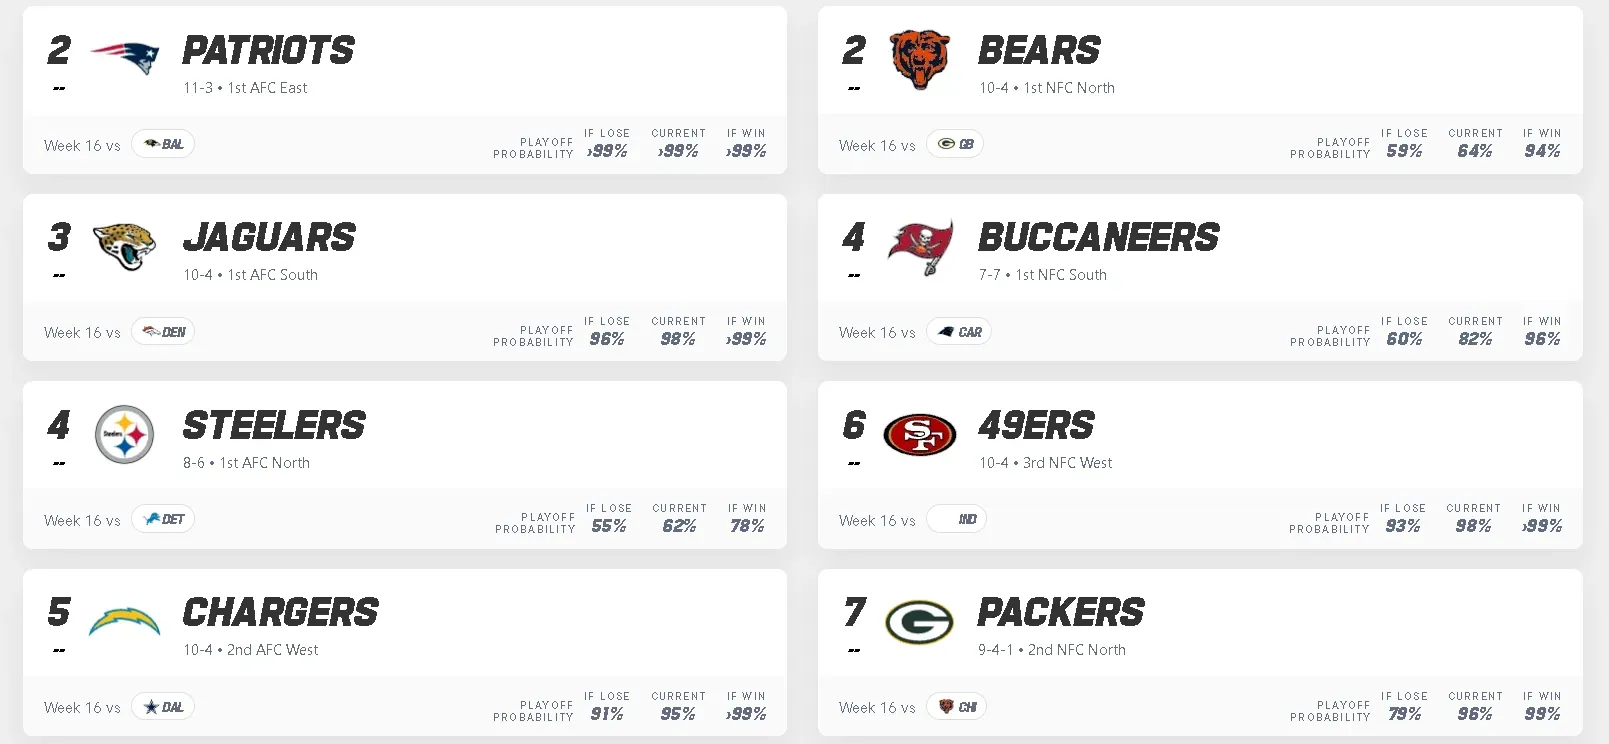This screenshot has width=1609, height=744.
Task: Click the Jaguars team logo
Action: pyautogui.click(x=125, y=246)
